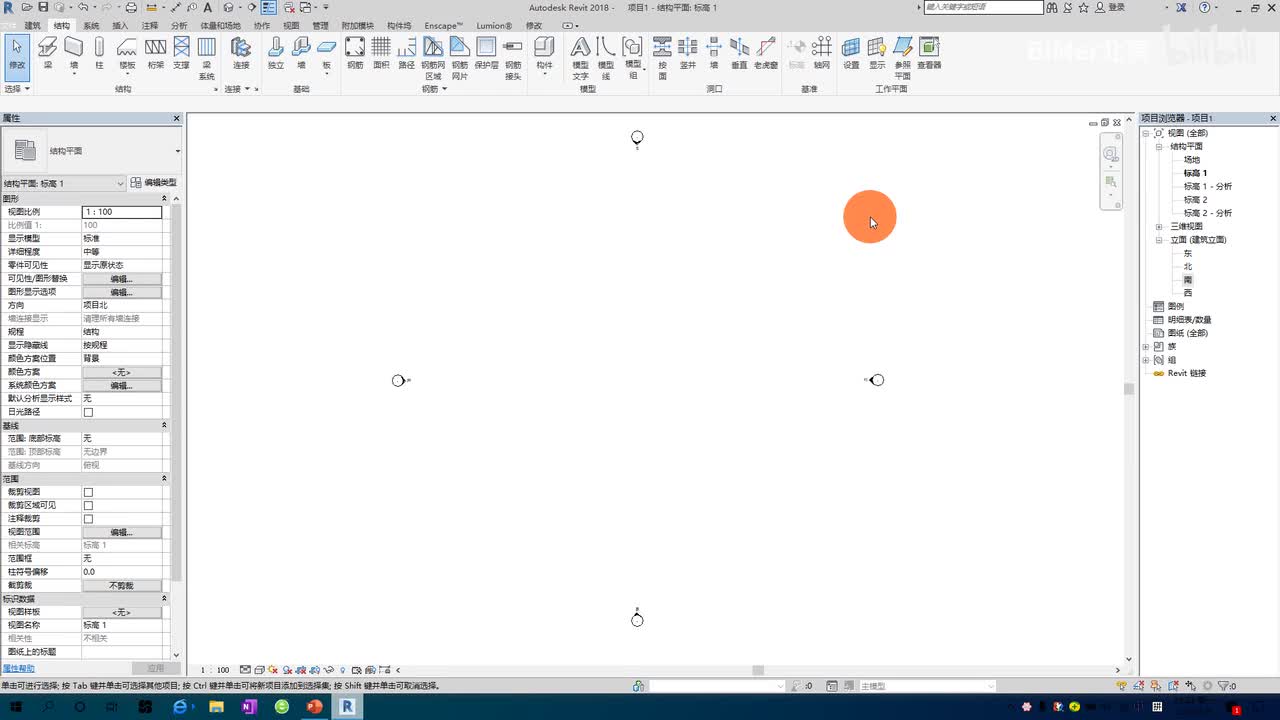
Task: Click the 轴网 (Grid) tool
Action: [822, 53]
